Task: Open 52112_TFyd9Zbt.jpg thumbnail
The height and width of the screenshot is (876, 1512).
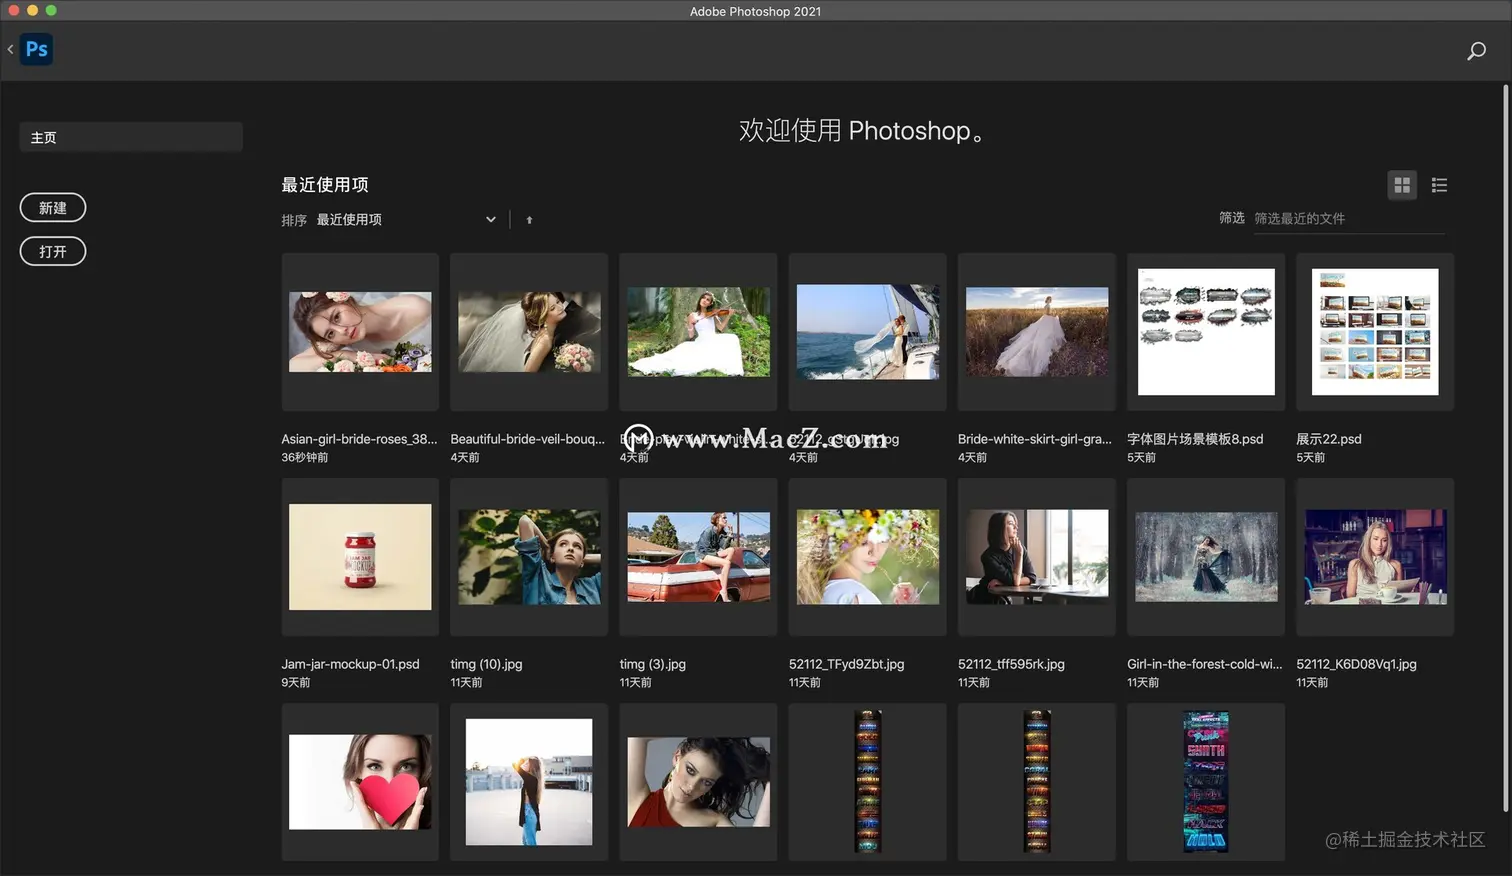Action: click(x=867, y=557)
